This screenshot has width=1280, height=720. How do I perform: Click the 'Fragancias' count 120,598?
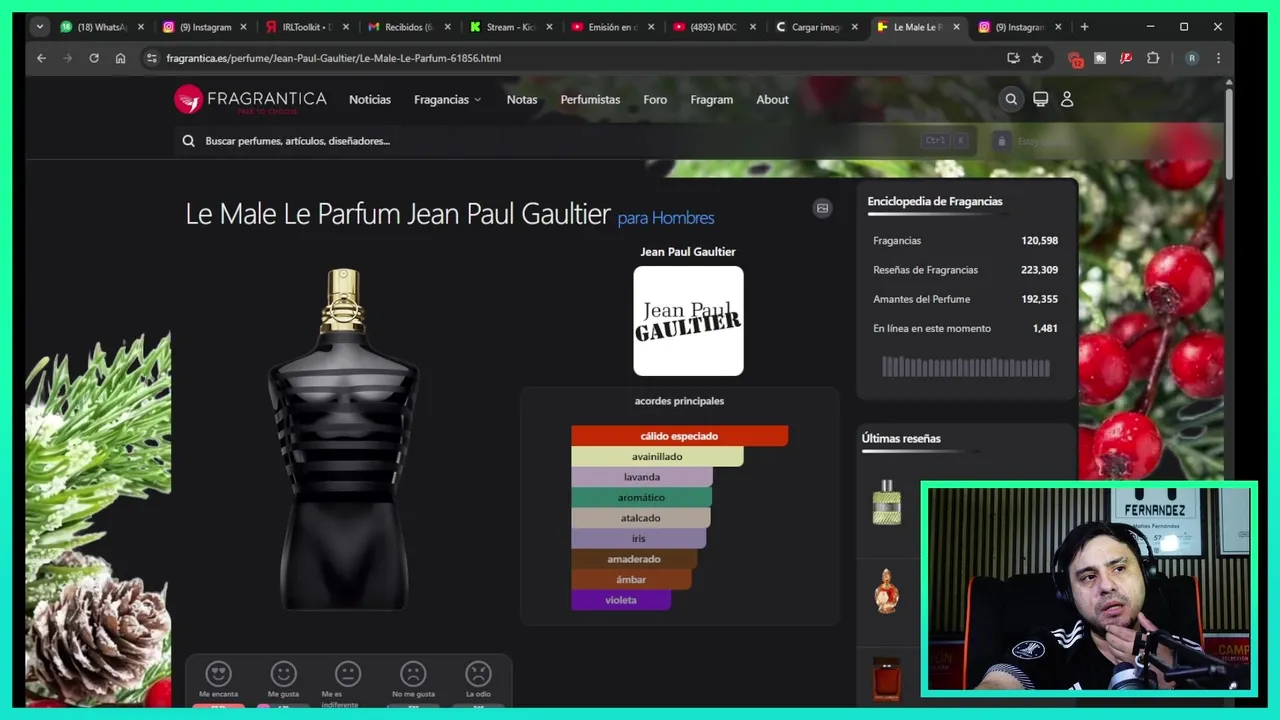point(1039,241)
